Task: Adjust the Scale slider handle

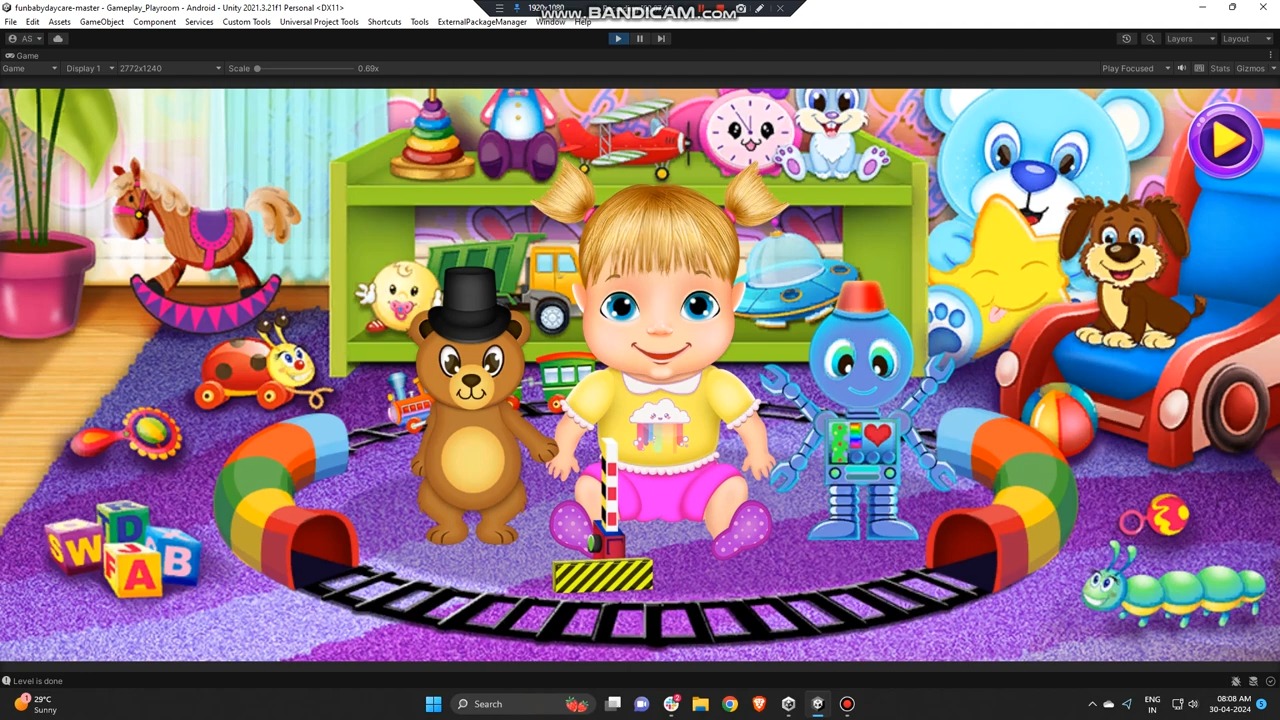Action: [x=257, y=68]
